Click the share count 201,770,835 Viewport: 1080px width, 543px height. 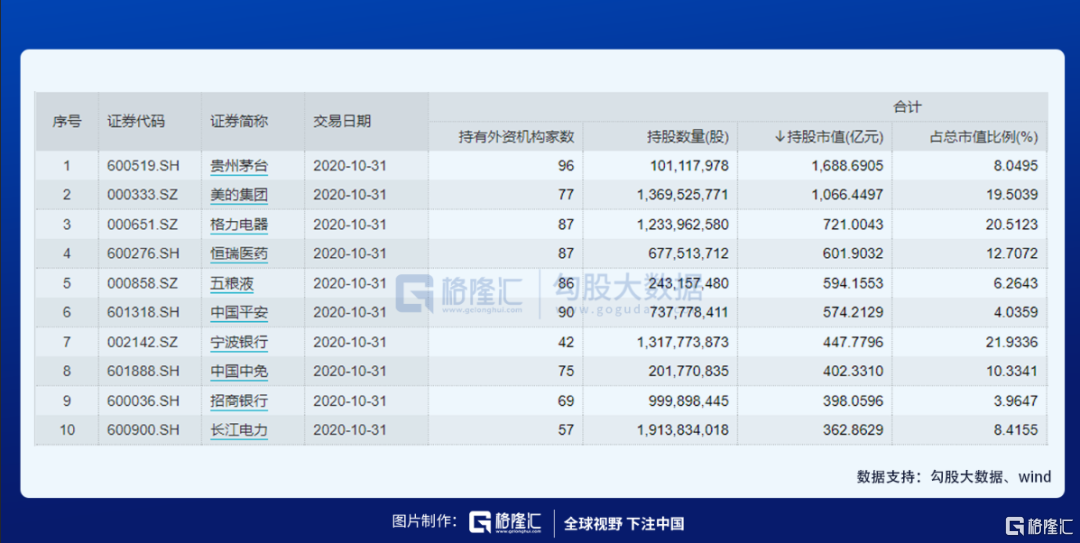pyautogui.click(x=689, y=371)
